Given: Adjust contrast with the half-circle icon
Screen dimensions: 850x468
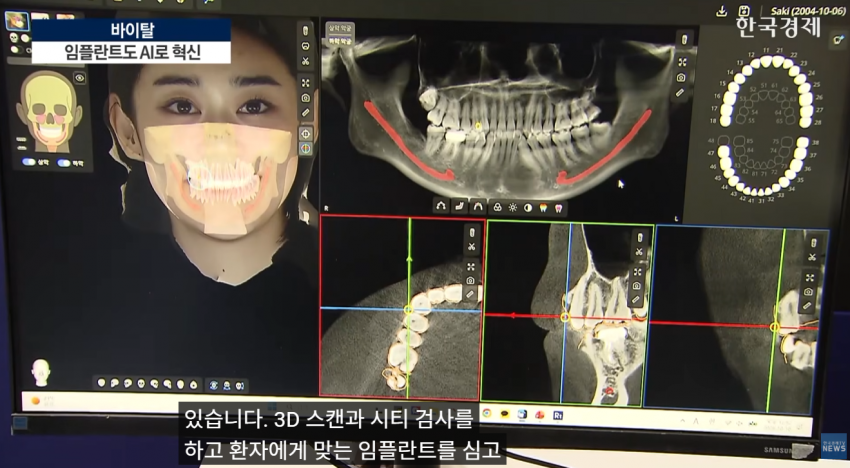Looking at the screenshot, I should [528, 208].
